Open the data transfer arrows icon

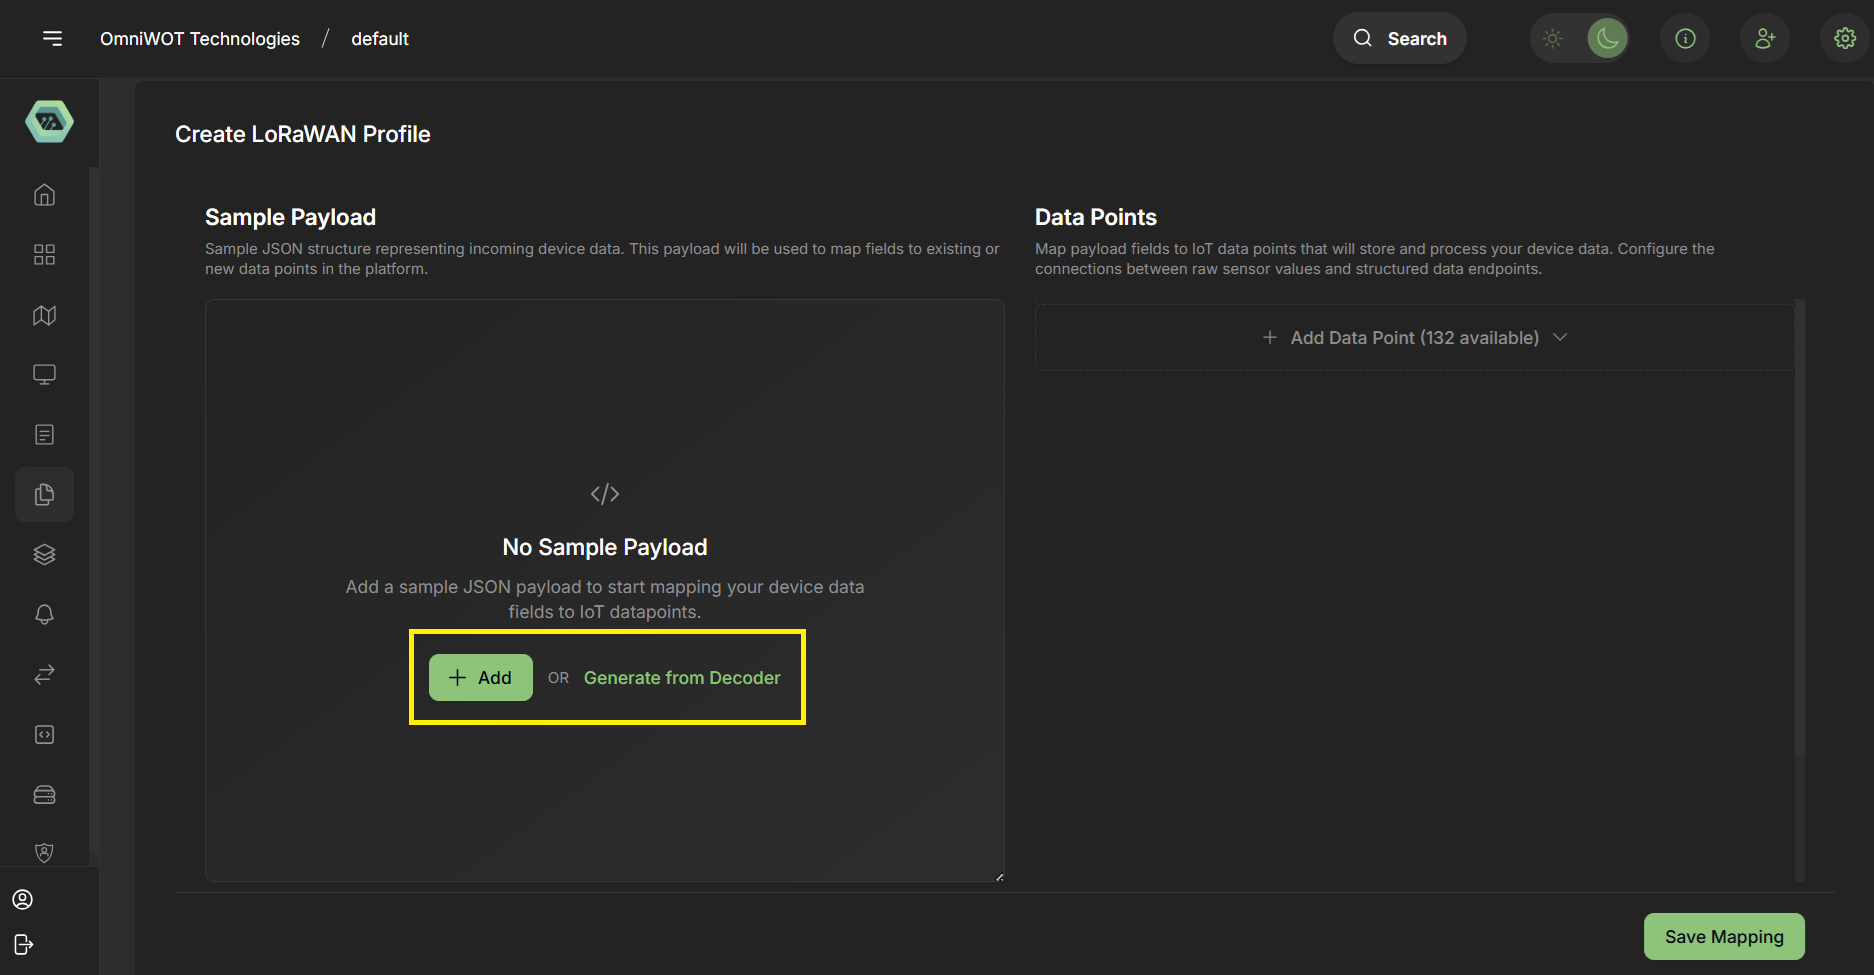44,674
